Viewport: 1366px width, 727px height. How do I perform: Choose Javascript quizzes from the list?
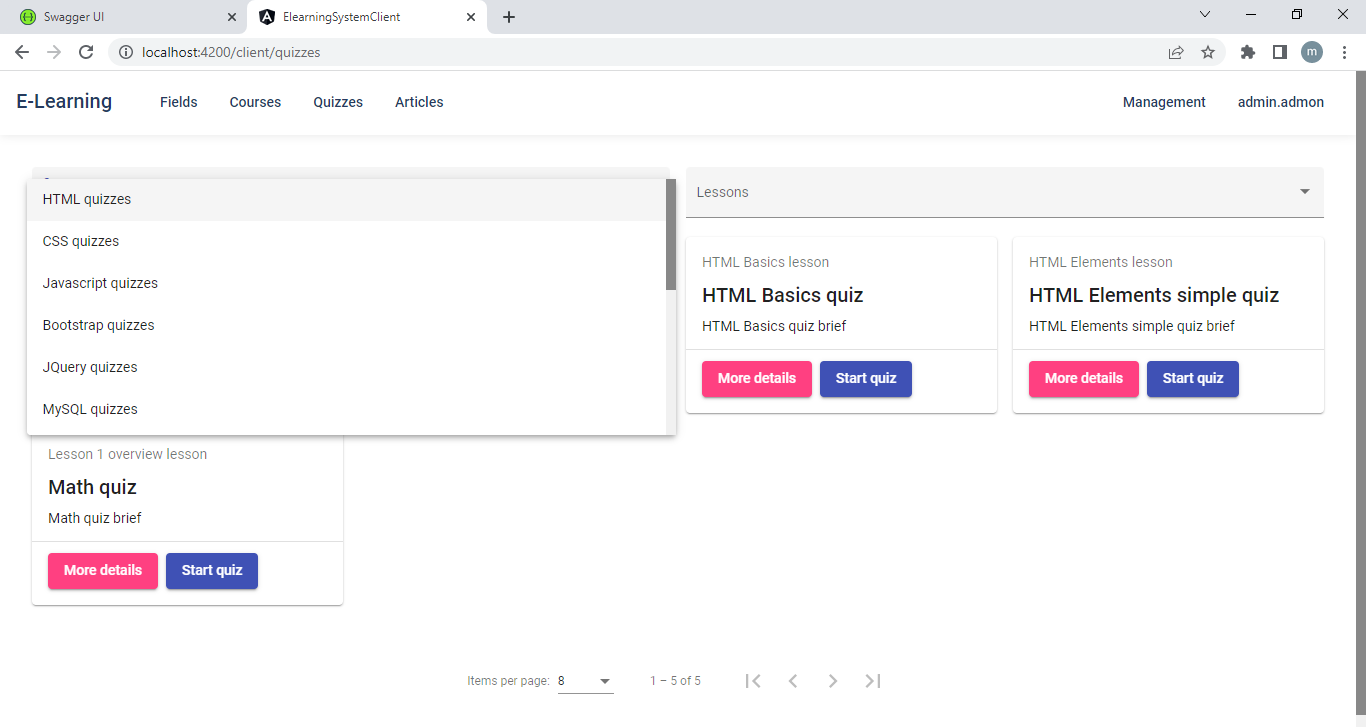pos(100,283)
